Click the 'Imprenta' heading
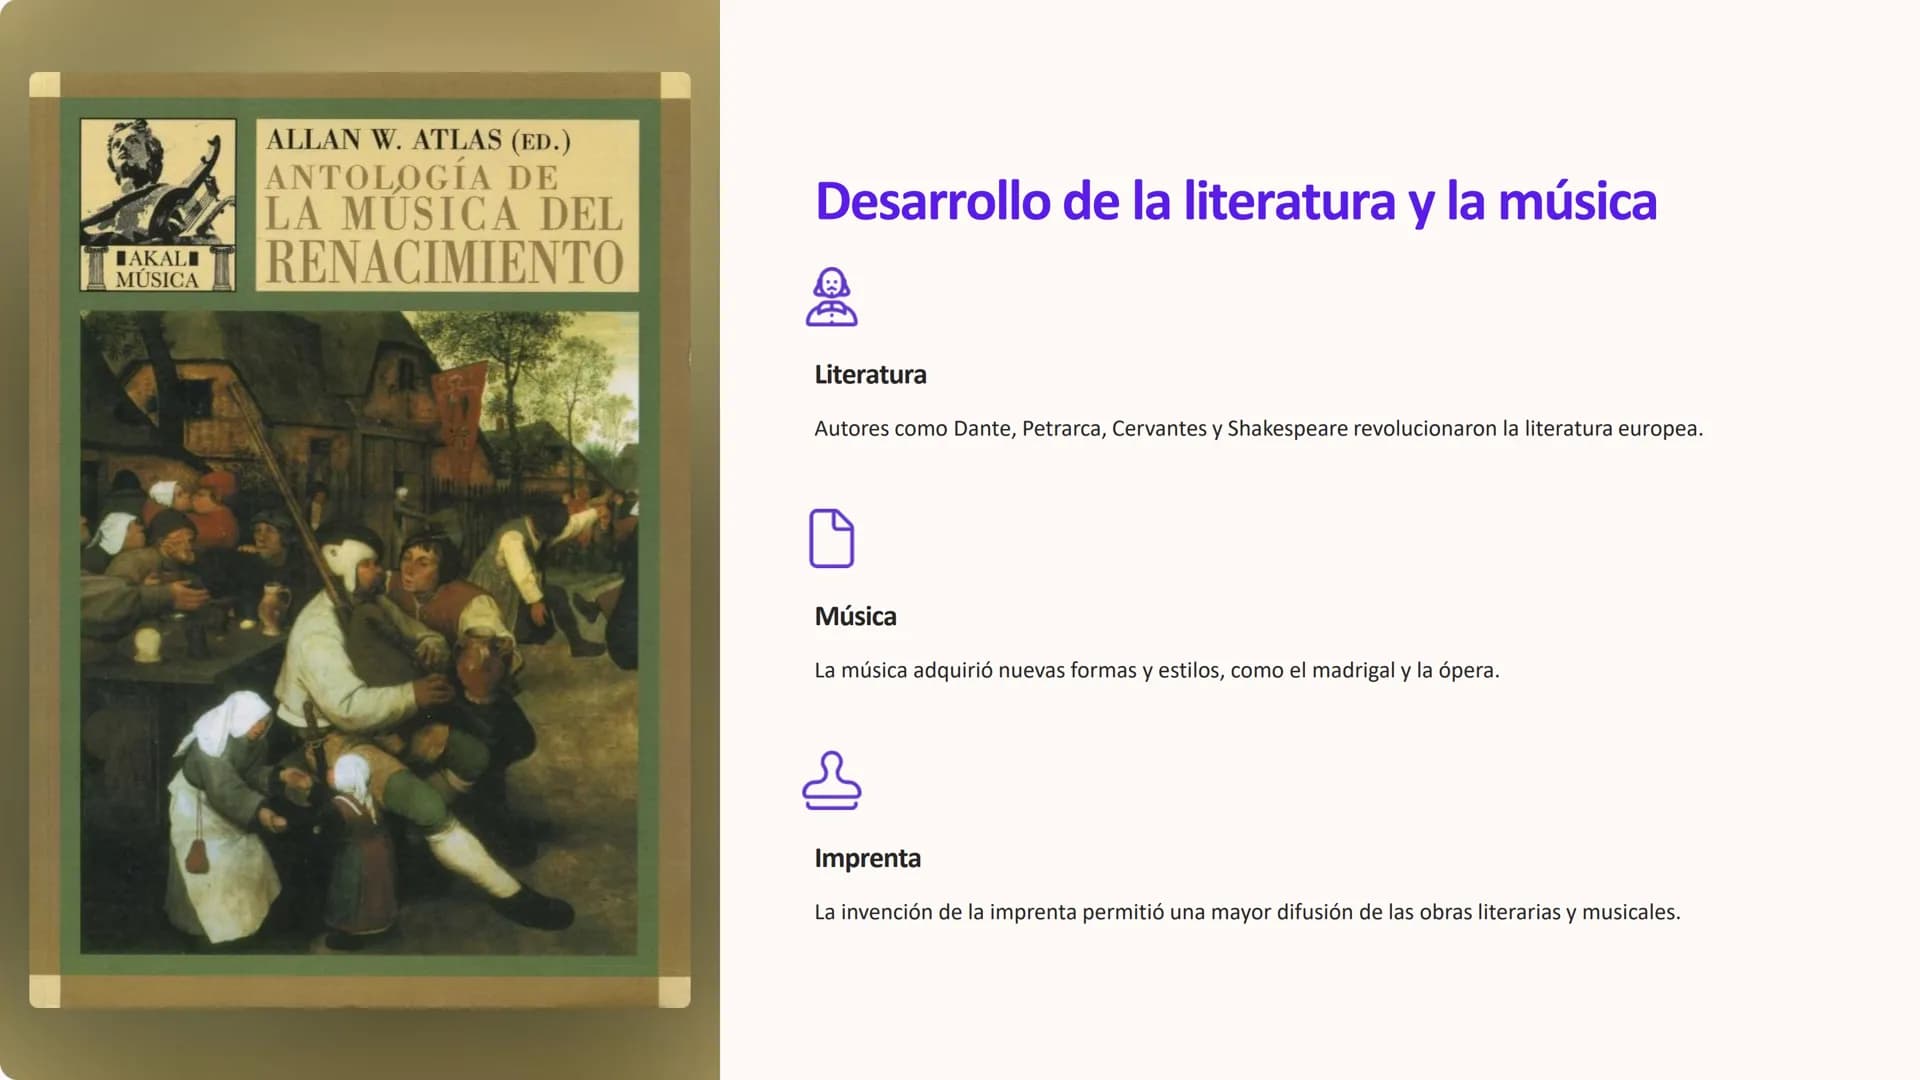 click(x=867, y=858)
